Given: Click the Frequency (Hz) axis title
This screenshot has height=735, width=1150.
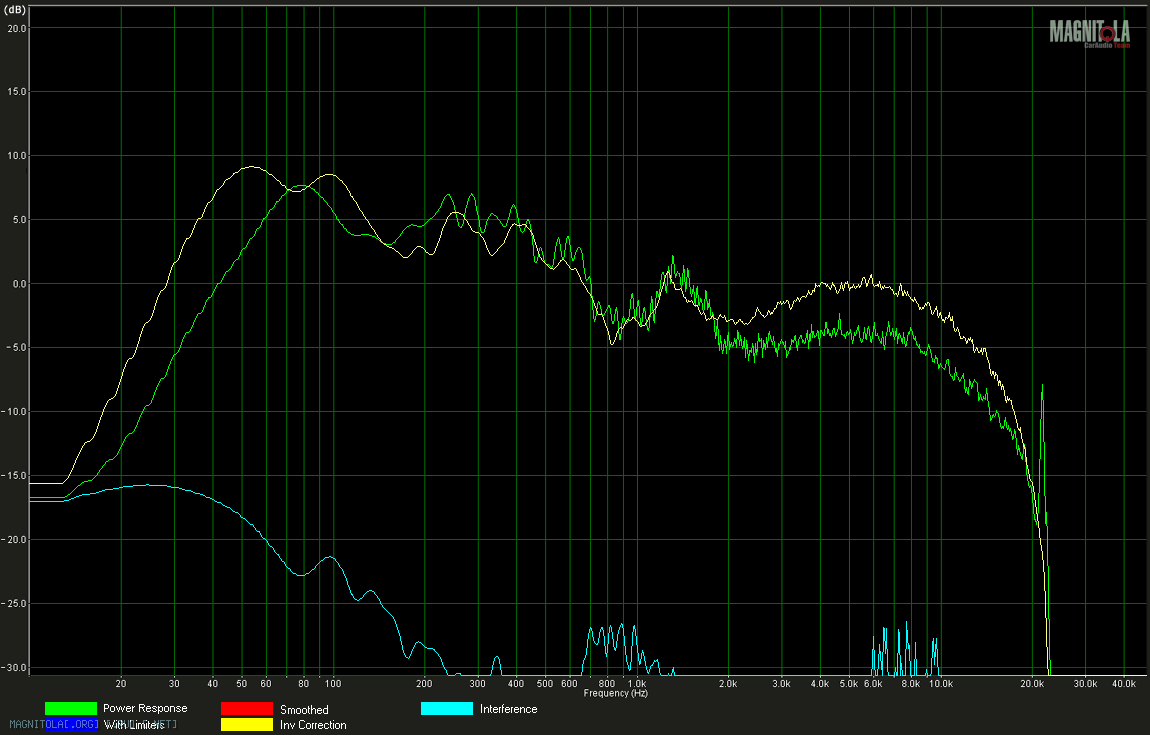Looking at the screenshot, I should (x=615, y=693).
